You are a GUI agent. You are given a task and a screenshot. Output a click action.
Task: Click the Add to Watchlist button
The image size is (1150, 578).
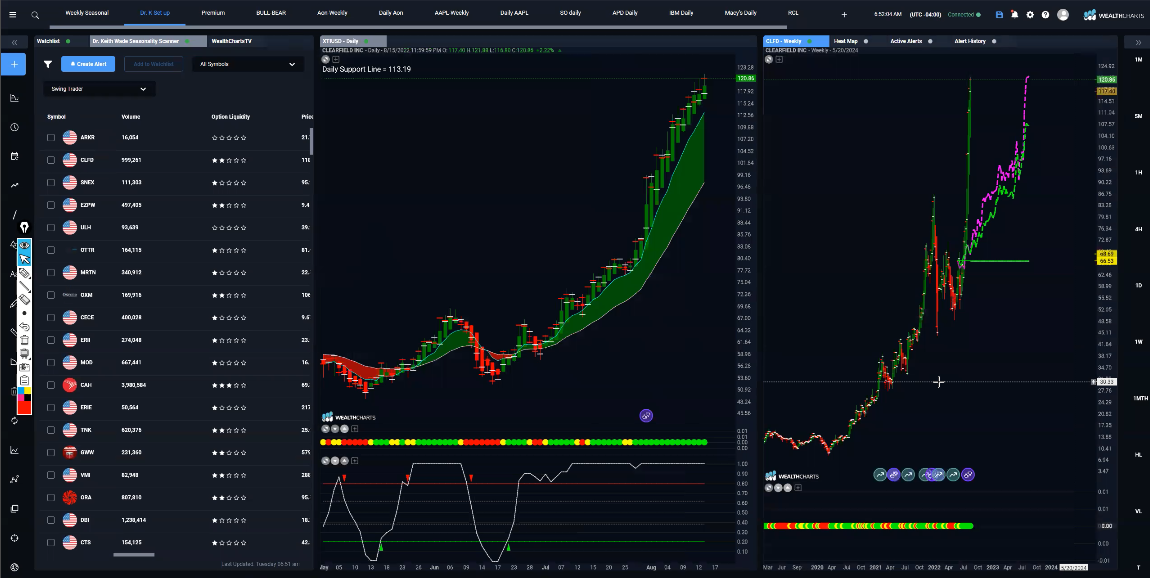[153, 65]
